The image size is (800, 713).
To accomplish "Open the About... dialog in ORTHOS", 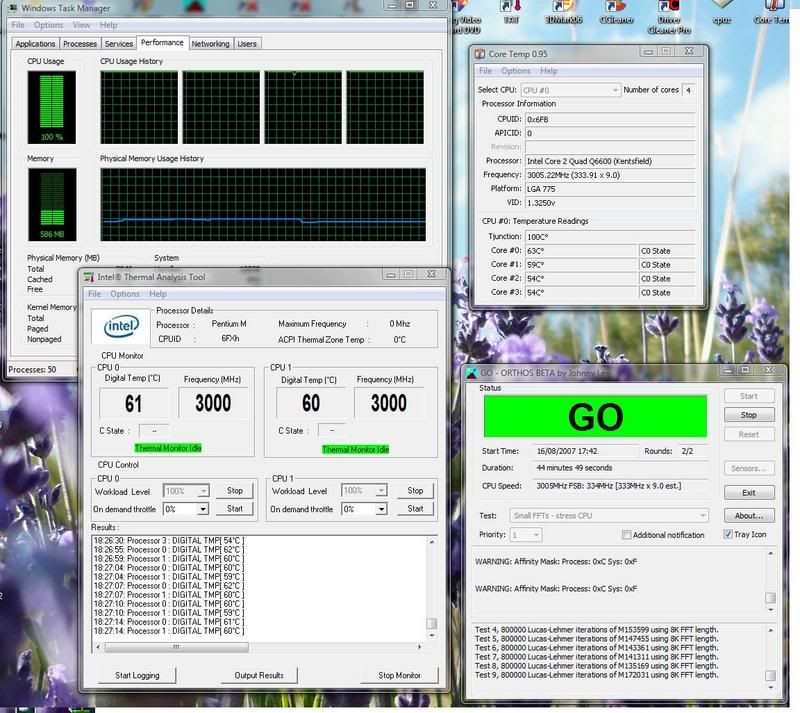I will (x=748, y=515).
